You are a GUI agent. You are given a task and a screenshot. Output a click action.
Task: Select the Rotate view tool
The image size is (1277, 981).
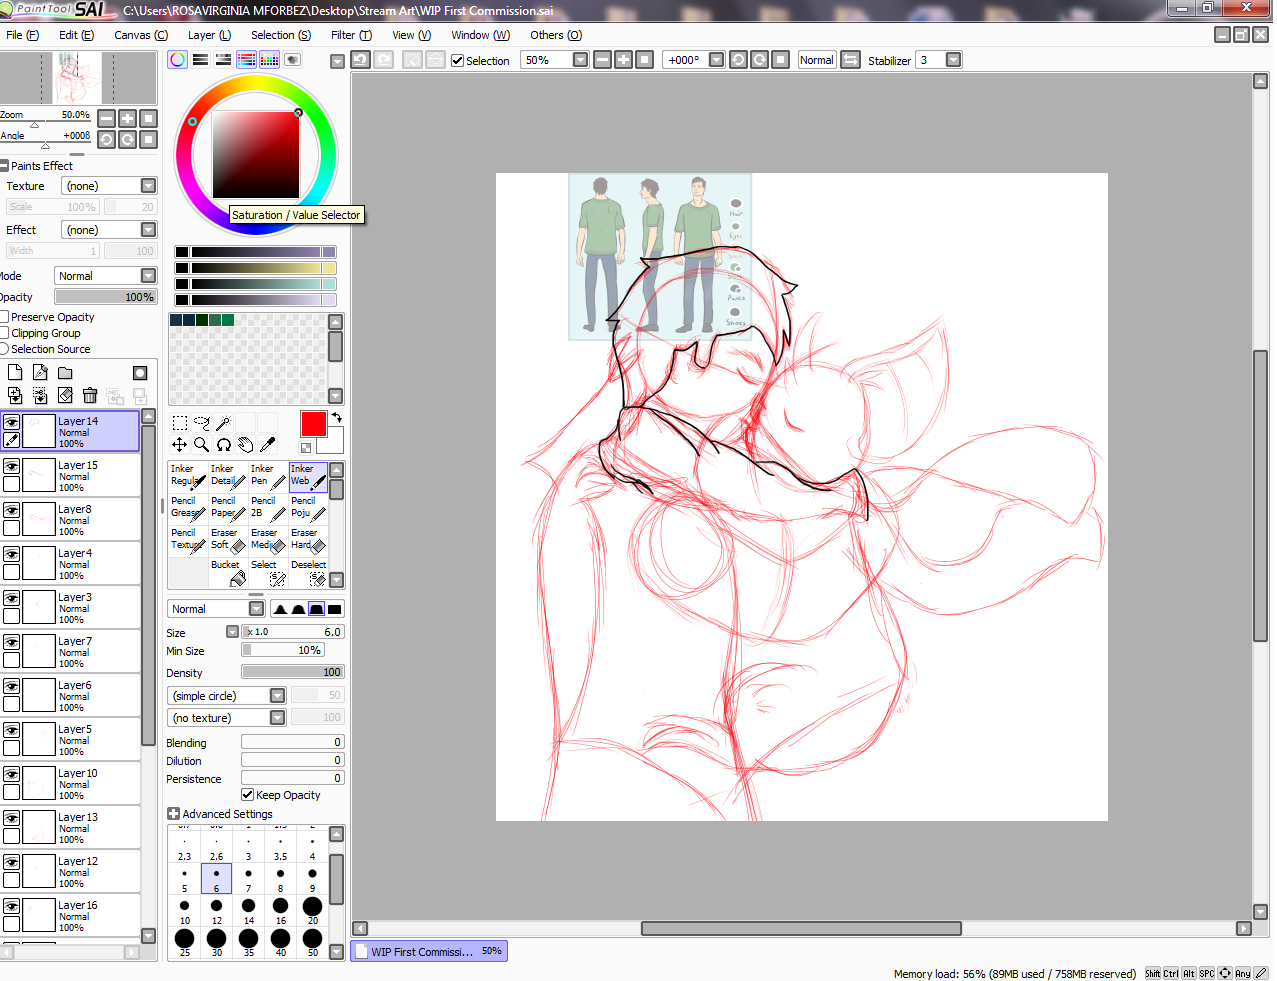point(224,445)
